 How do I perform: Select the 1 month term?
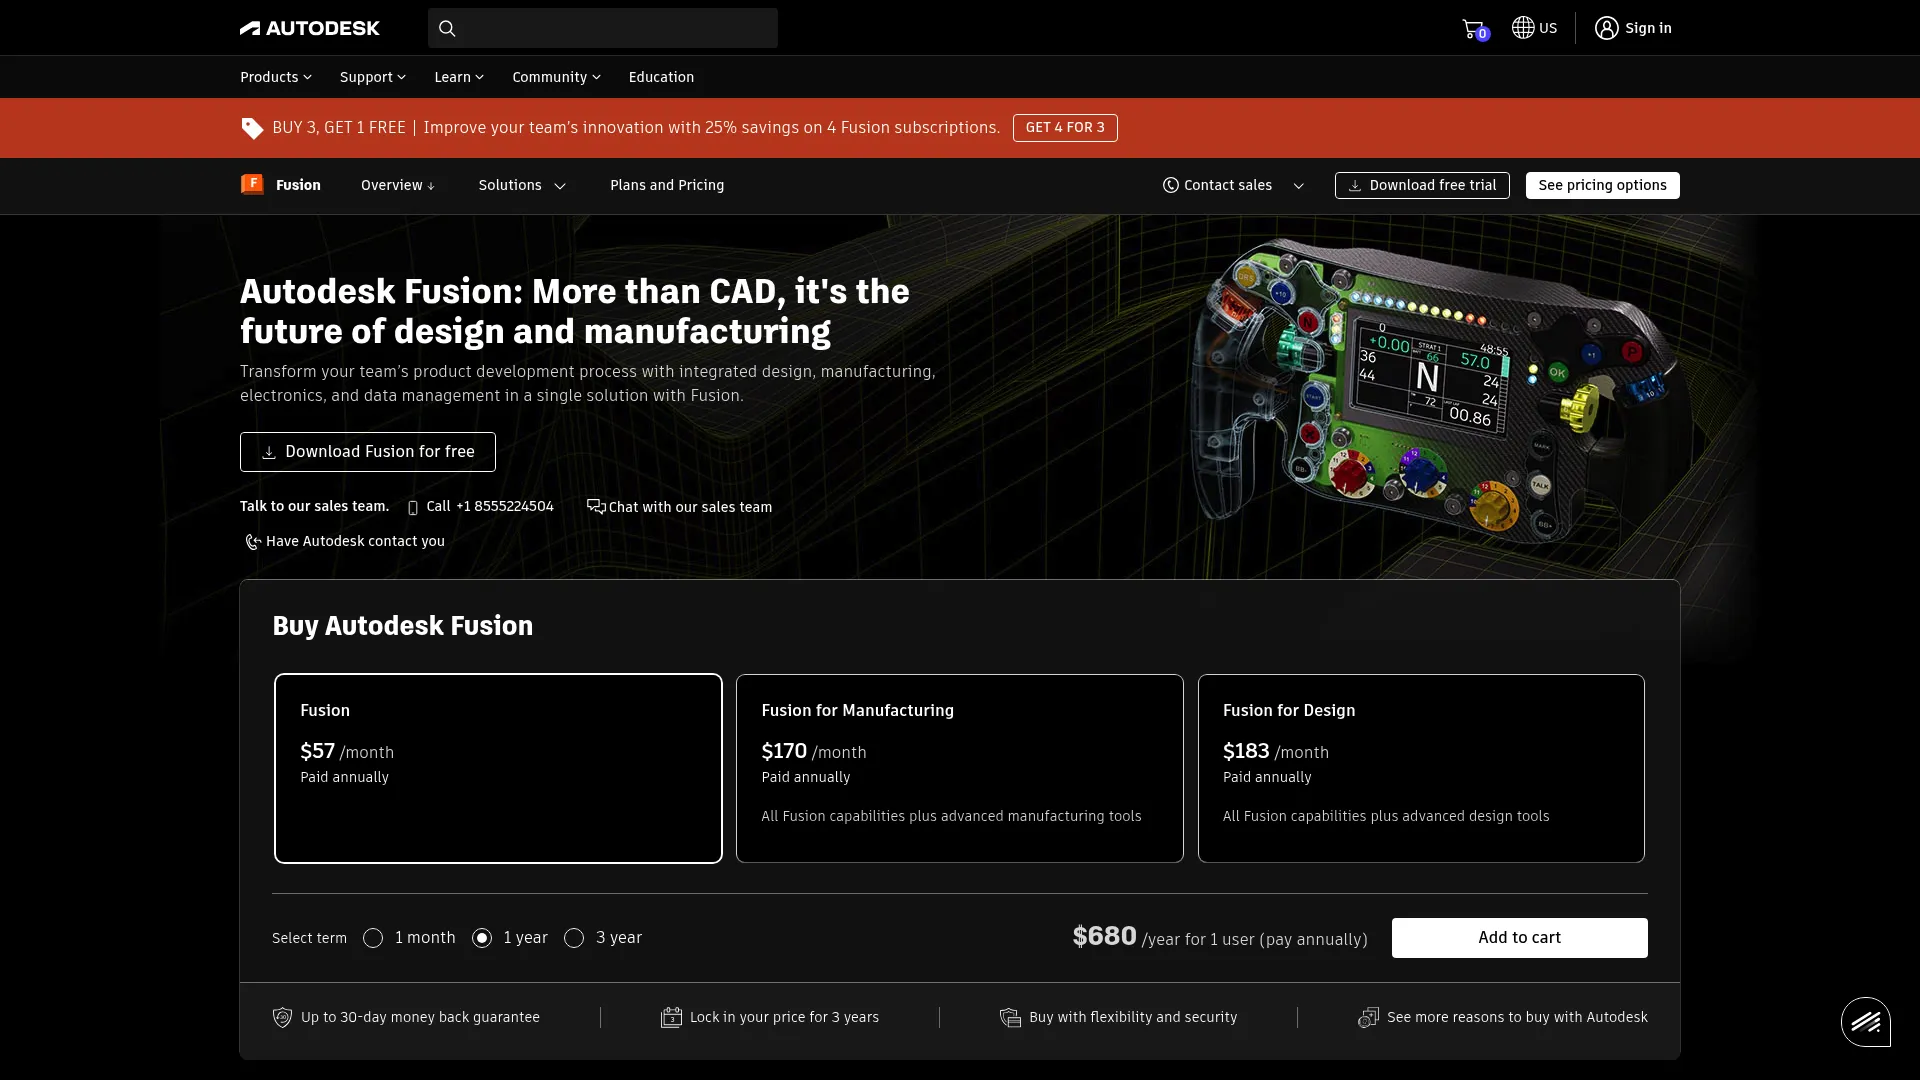pos(373,938)
